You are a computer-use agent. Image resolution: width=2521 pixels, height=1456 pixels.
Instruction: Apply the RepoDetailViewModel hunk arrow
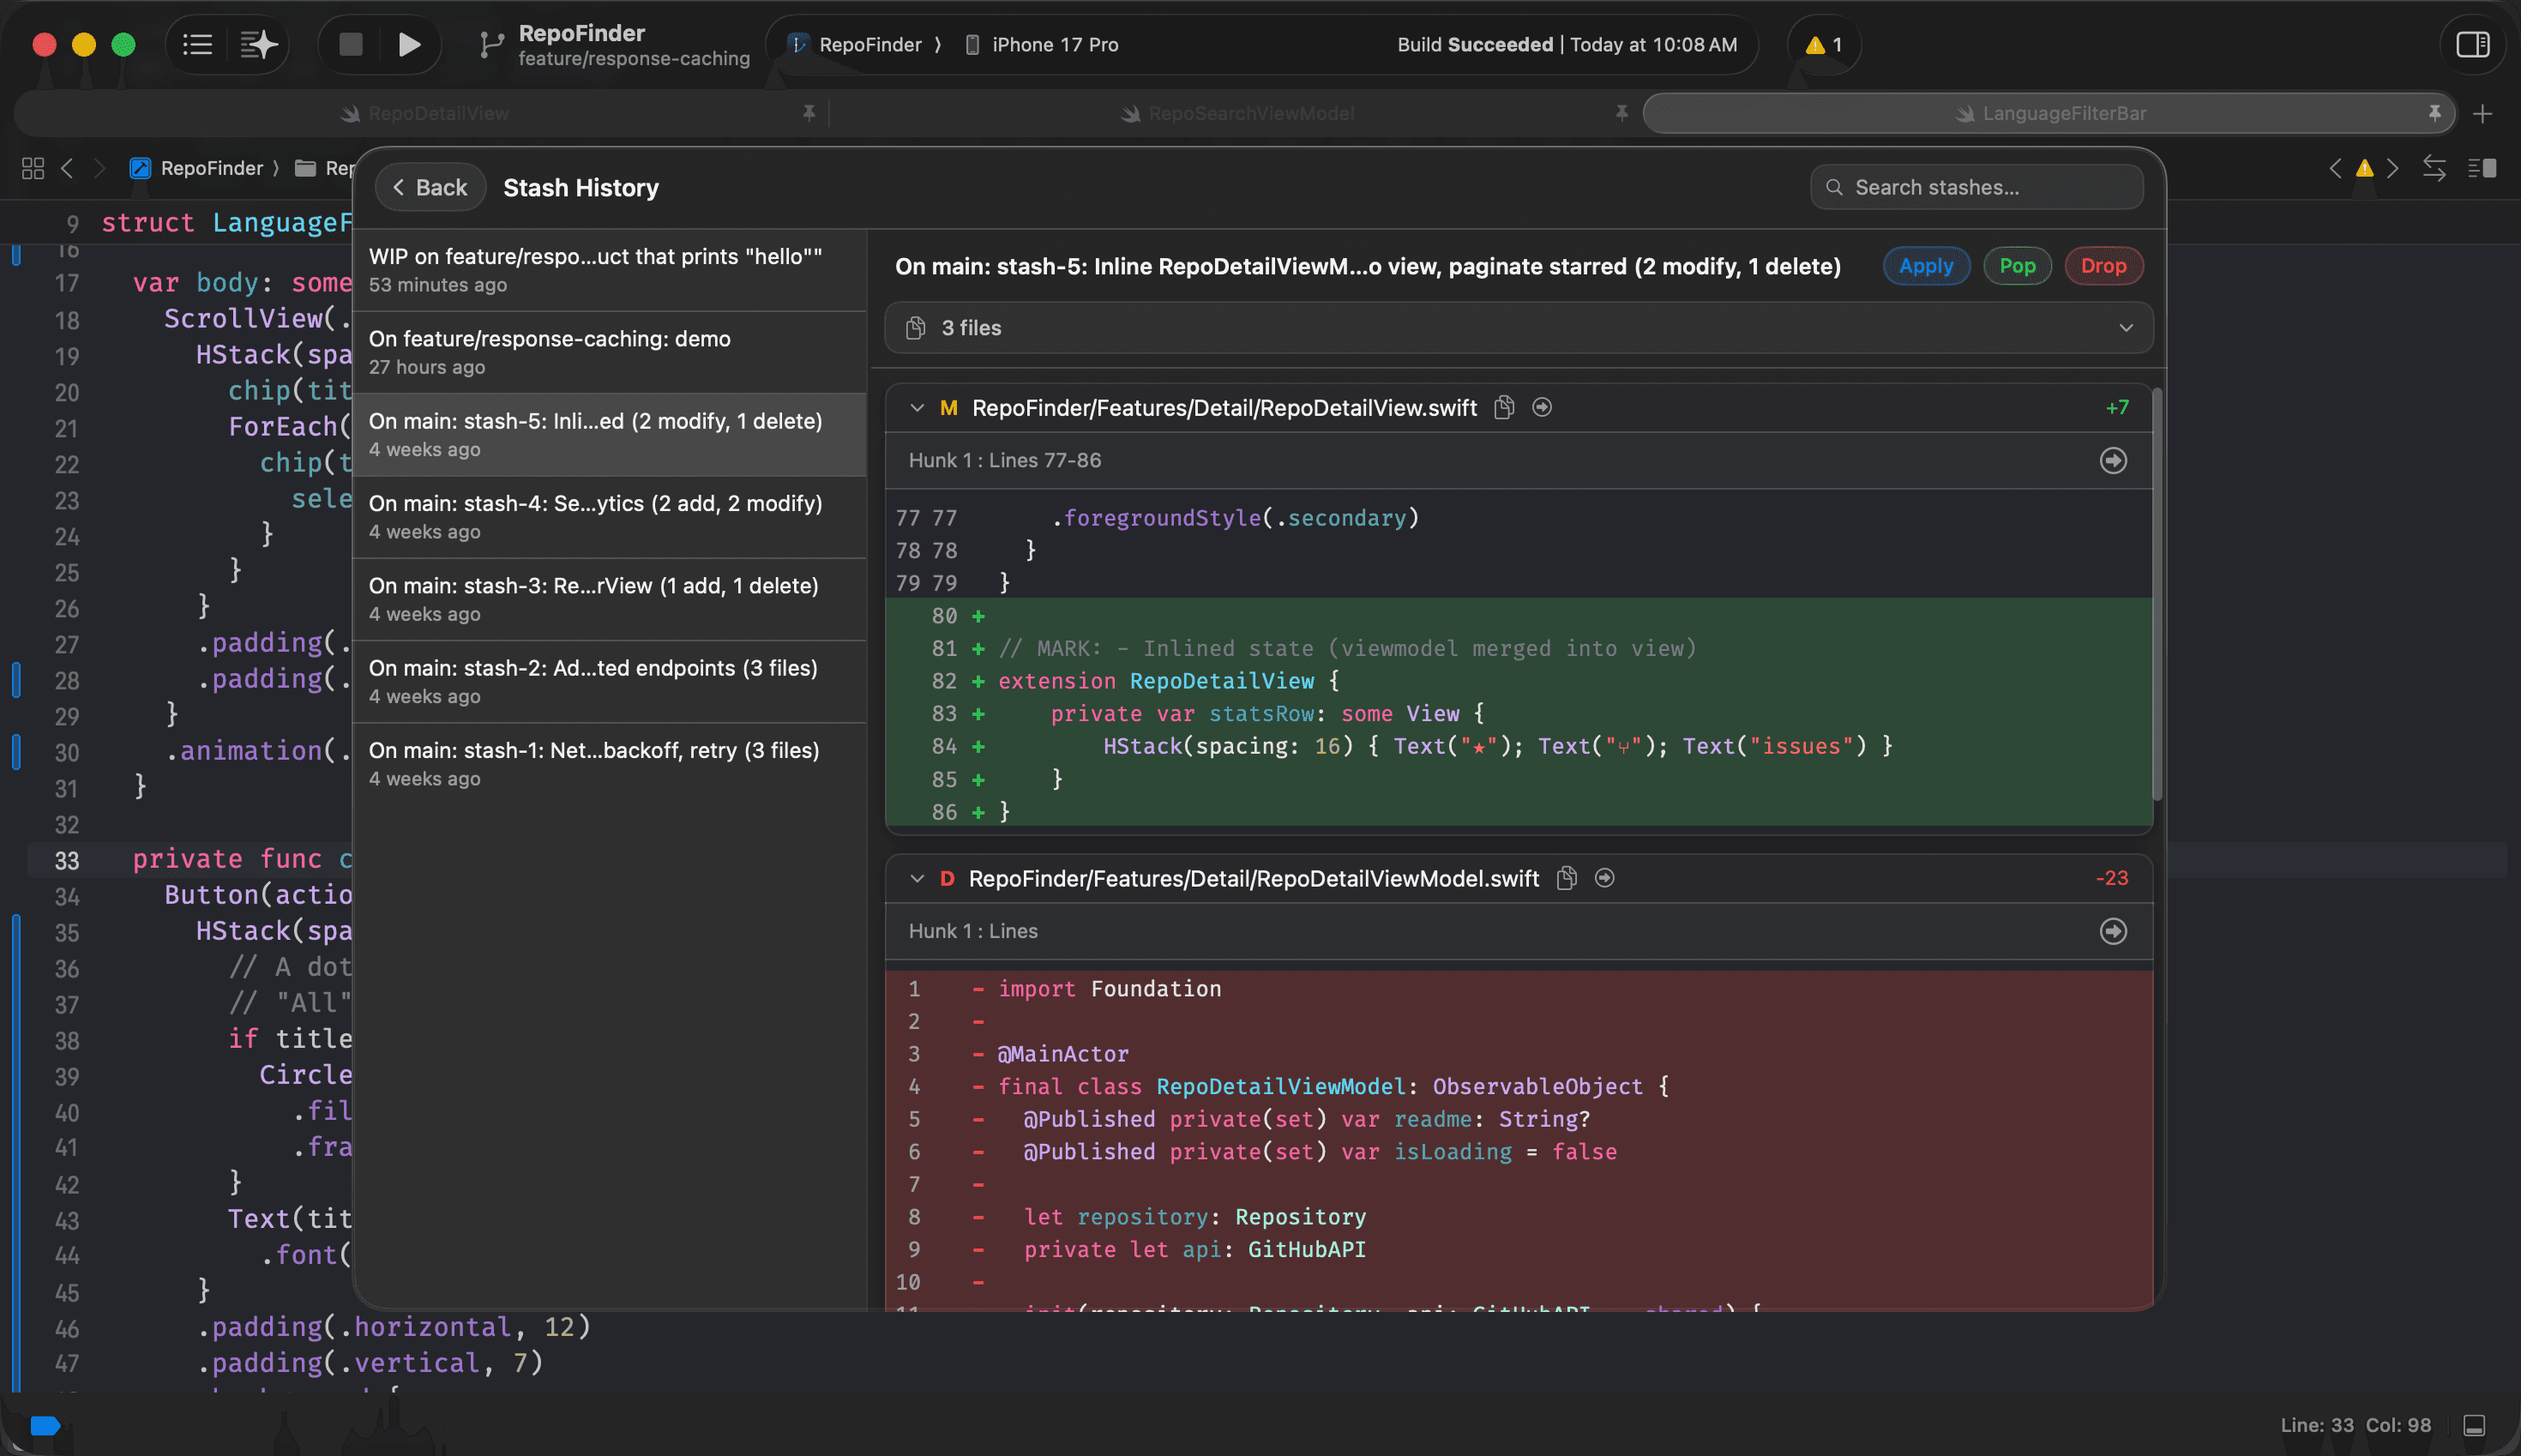tap(2113, 931)
